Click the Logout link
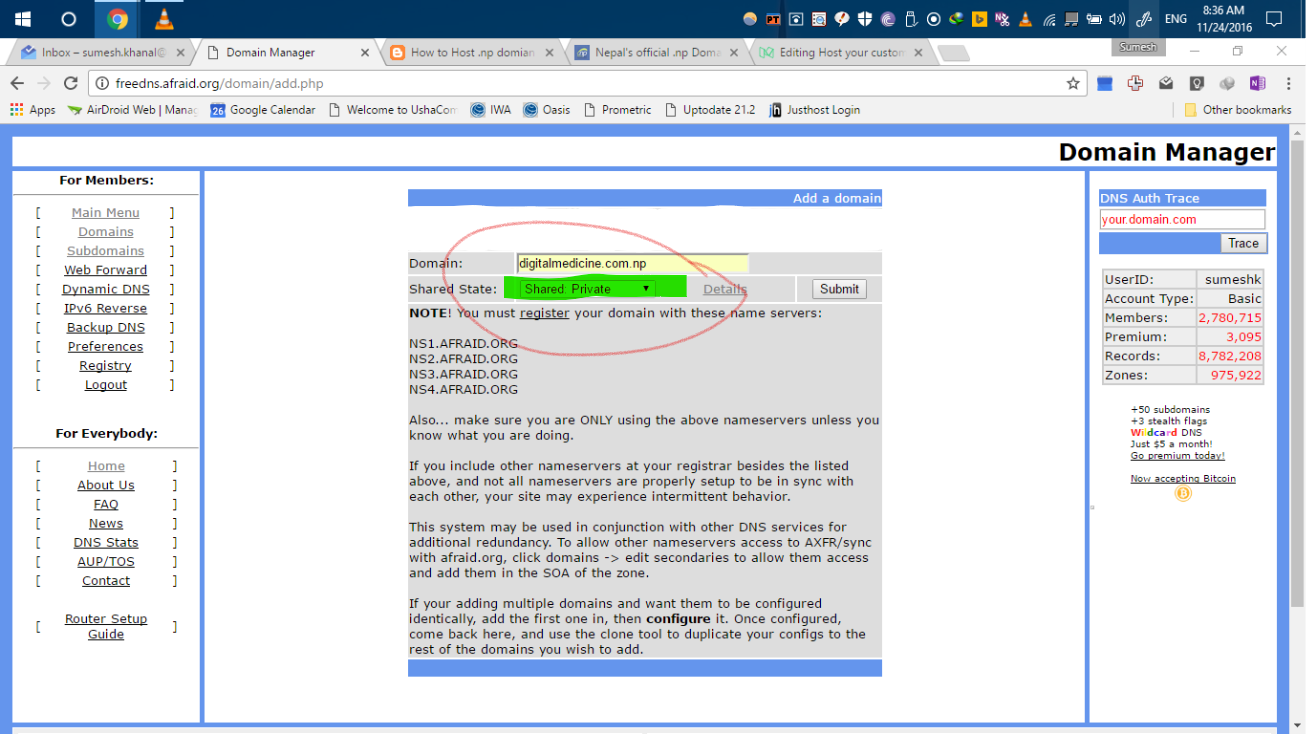1306x734 pixels. pyautogui.click(x=105, y=385)
